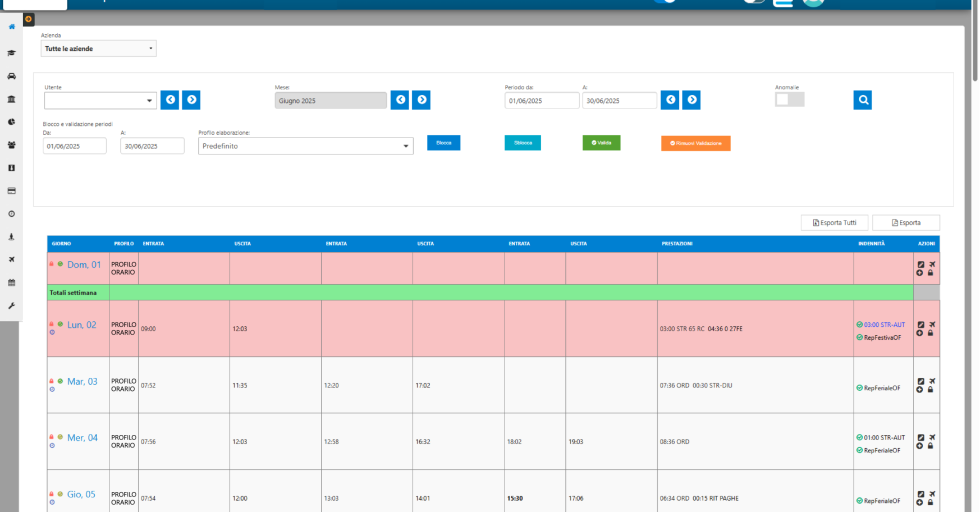Click plus icon in Dom, 01 row
Screen dimensions: 980x512
[919, 273]
